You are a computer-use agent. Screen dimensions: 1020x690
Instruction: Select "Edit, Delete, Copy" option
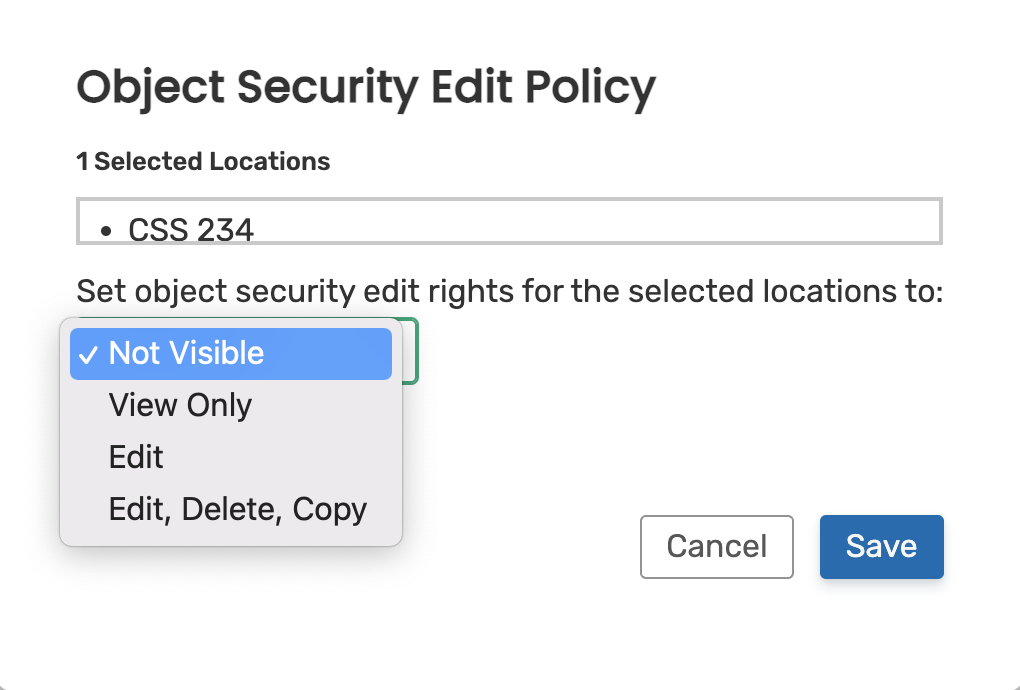(237, 510)
